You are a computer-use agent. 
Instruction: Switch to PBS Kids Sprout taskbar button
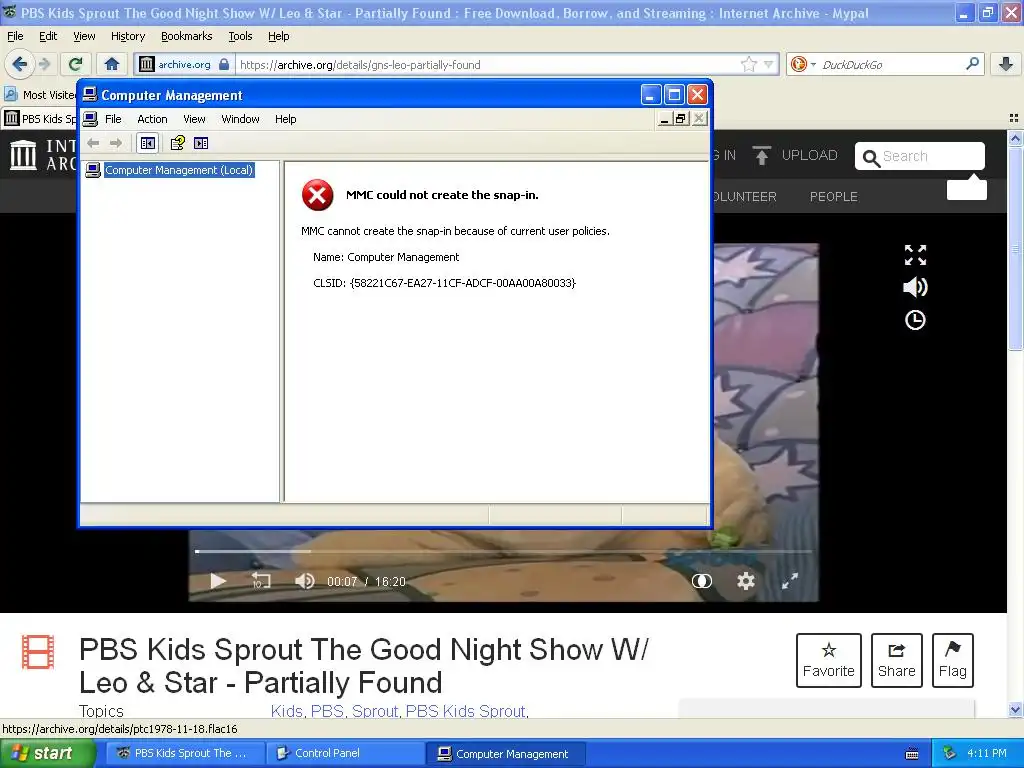(x=185, y=753)
